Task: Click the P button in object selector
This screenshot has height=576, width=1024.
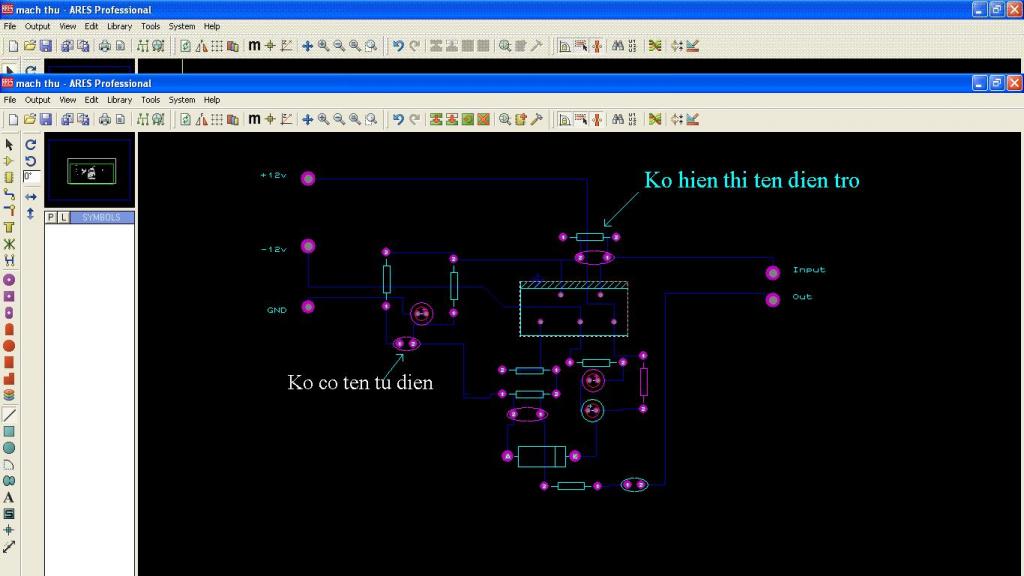Action: (51, 217)
